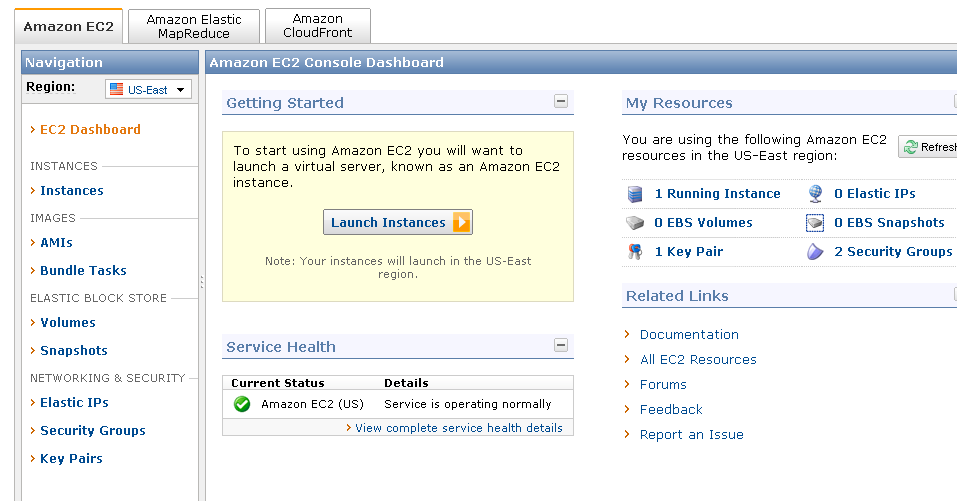Click the Running Instance server icon
This screenshot has height=501, width=957.
click(634, 194)
